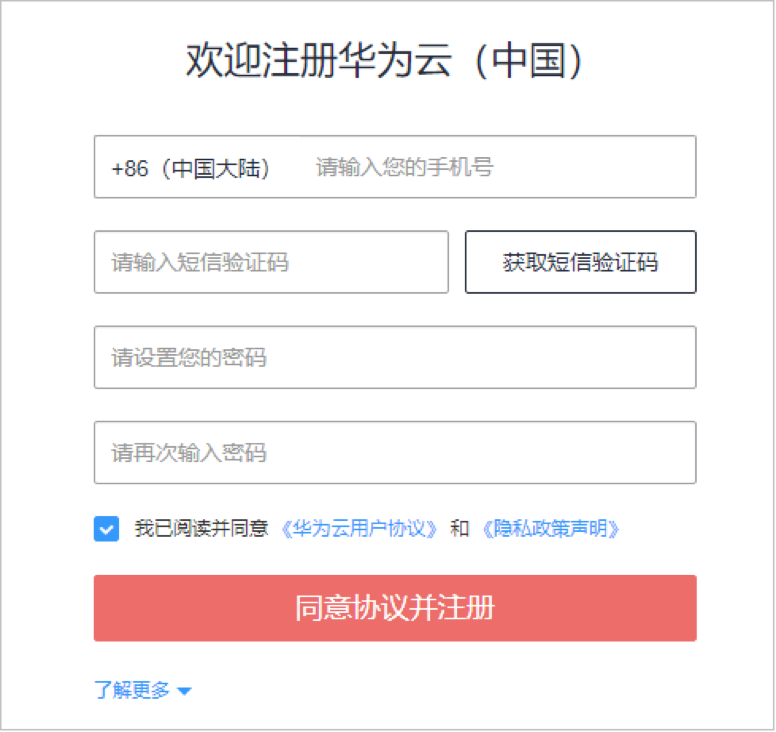776x732 pixels.
Task: Click the phone number input field
Action: [x=500, y=168]
